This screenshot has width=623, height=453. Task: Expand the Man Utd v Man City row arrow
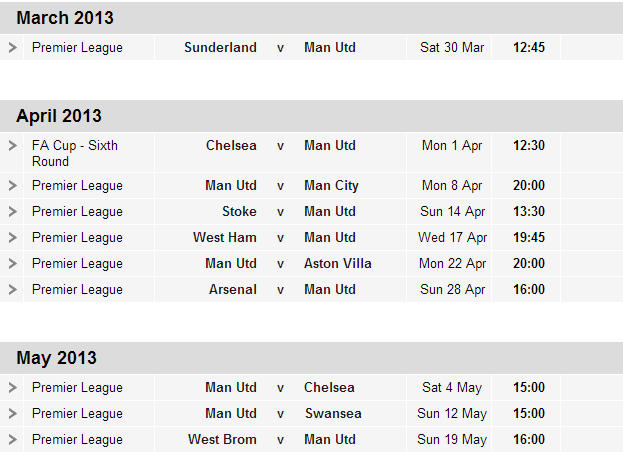[13, 186]
